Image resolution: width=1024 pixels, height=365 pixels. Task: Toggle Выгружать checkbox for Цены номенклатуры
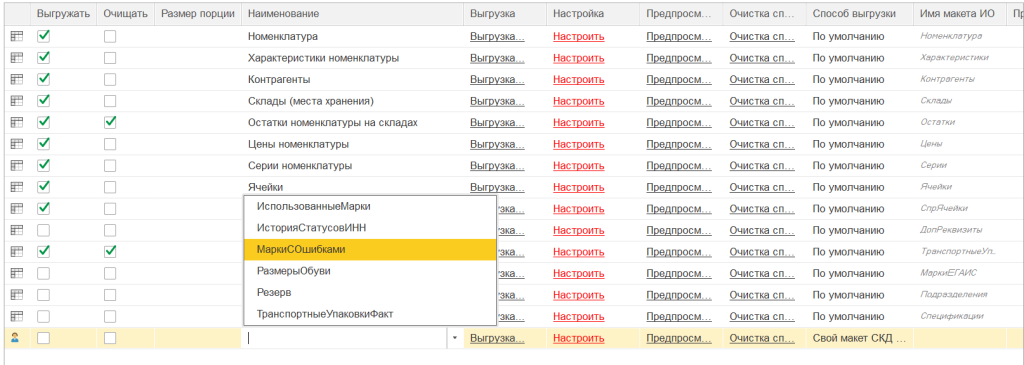click(x=44, y=144)
